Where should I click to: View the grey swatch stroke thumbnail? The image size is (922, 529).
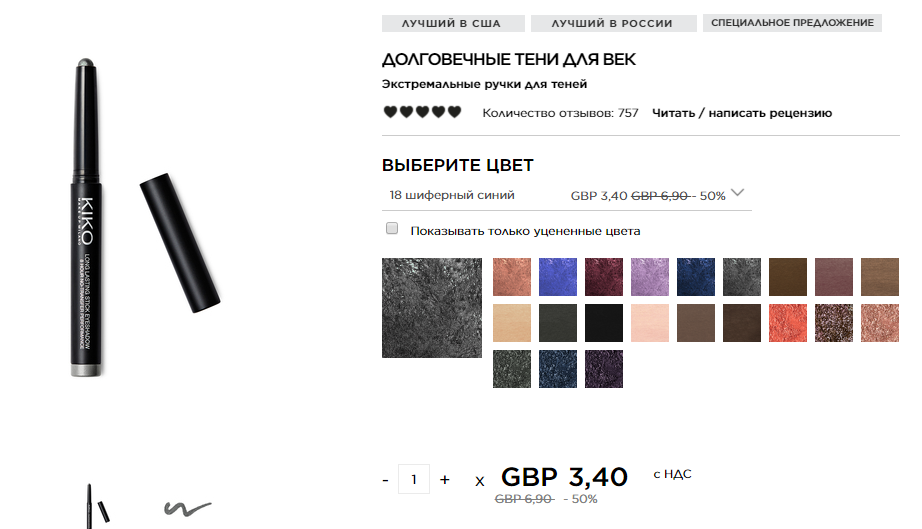188,508
